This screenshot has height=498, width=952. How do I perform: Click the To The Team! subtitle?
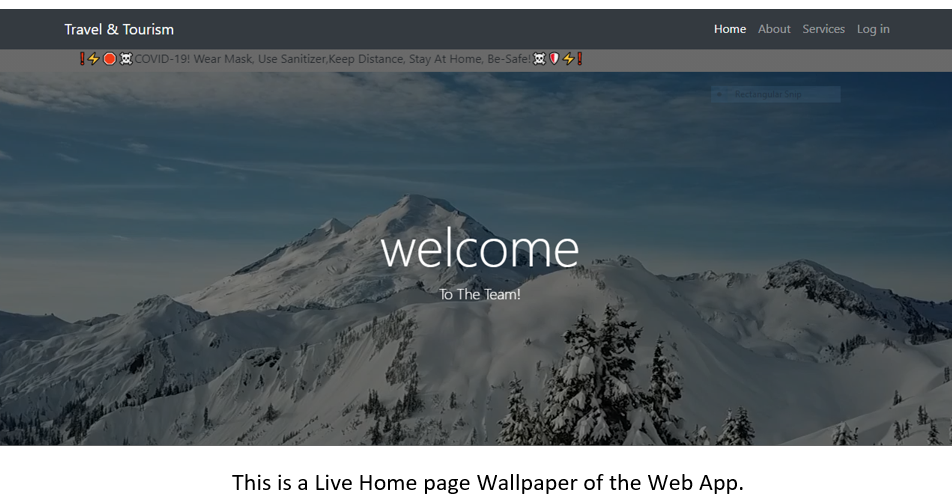click(x=480, y=295)
